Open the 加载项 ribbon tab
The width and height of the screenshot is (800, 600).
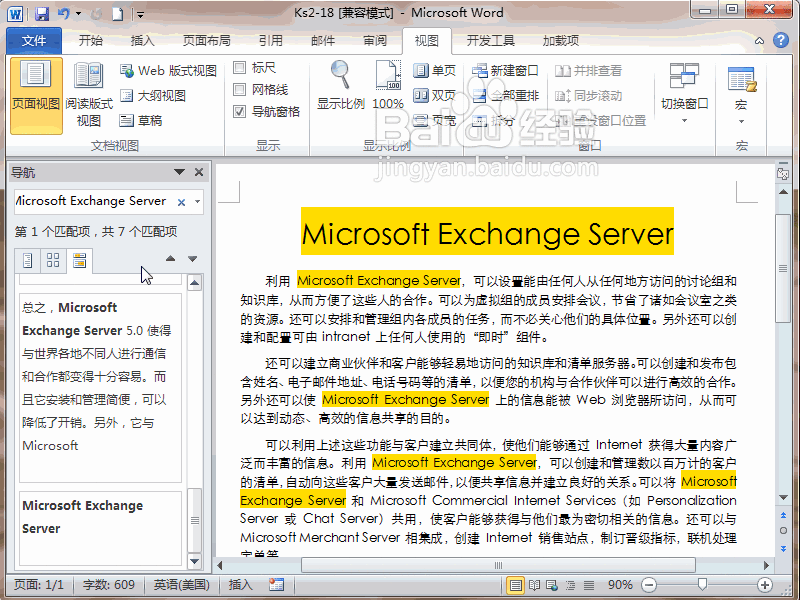click(x=561, y=41)
